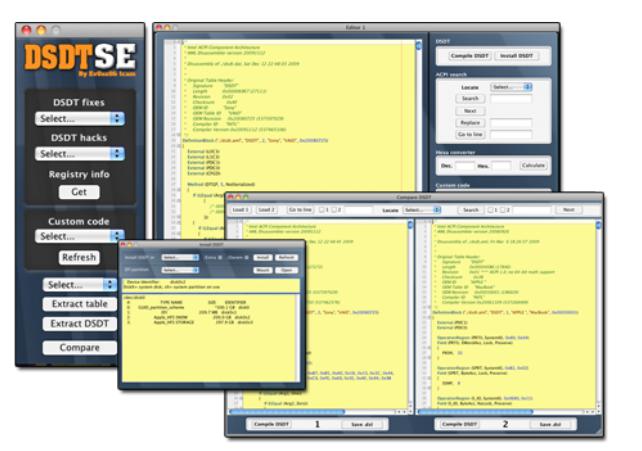642x451 pixels.
Task: Click Save .dsl under Compare pane 2
Action: point(551,424)
